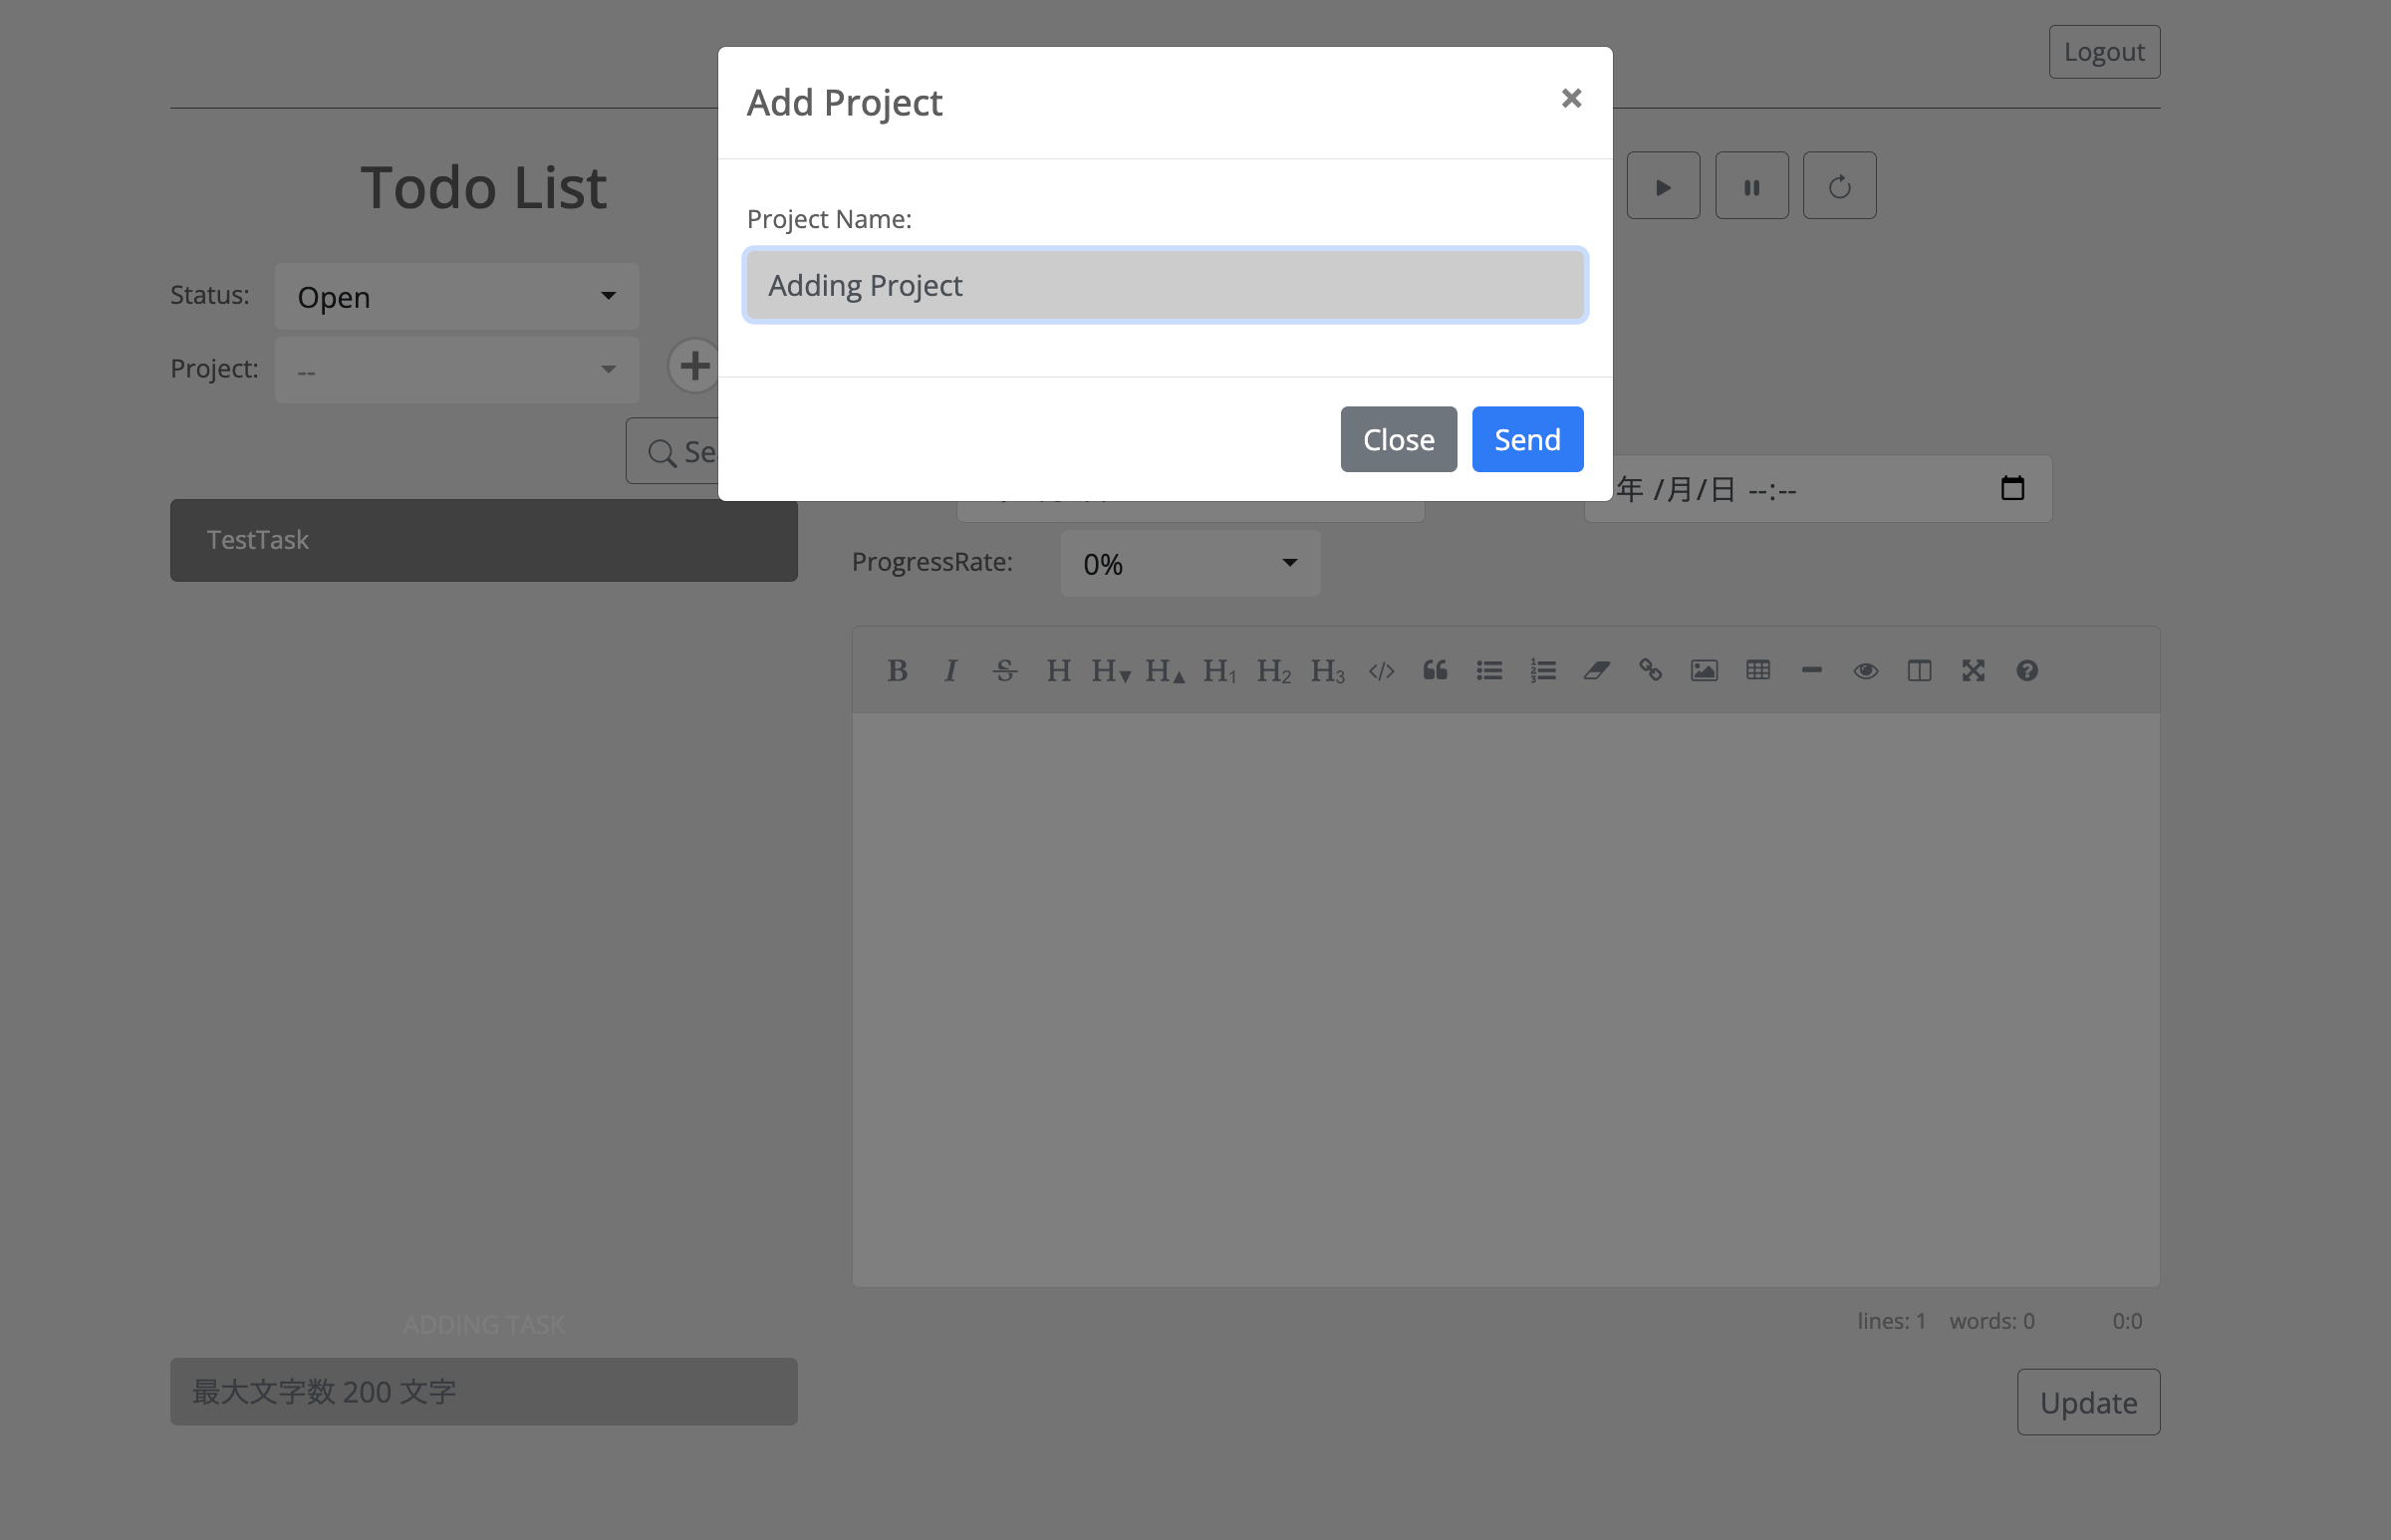2391x1540 pixels.
Task: Click the gray Close button
Action: [1398, 440]
